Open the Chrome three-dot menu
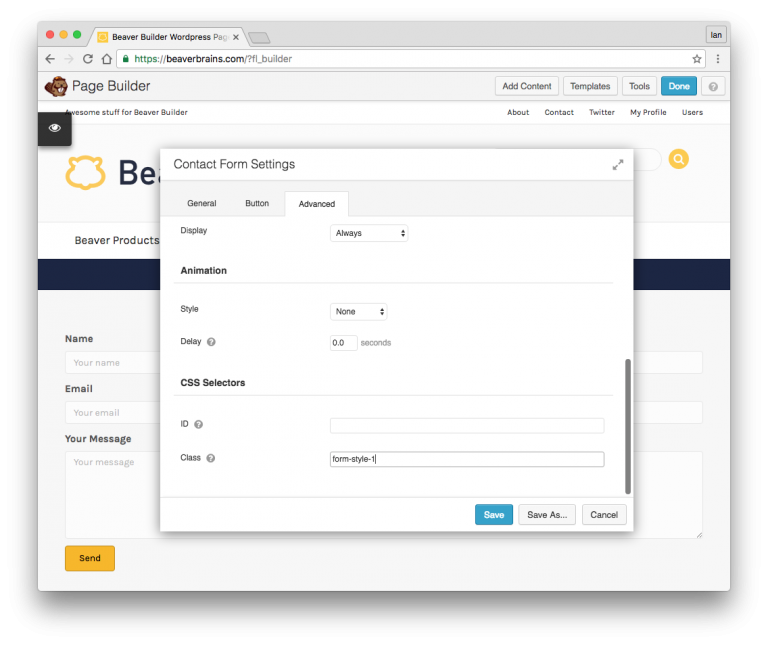 click(x=718, y=59)
